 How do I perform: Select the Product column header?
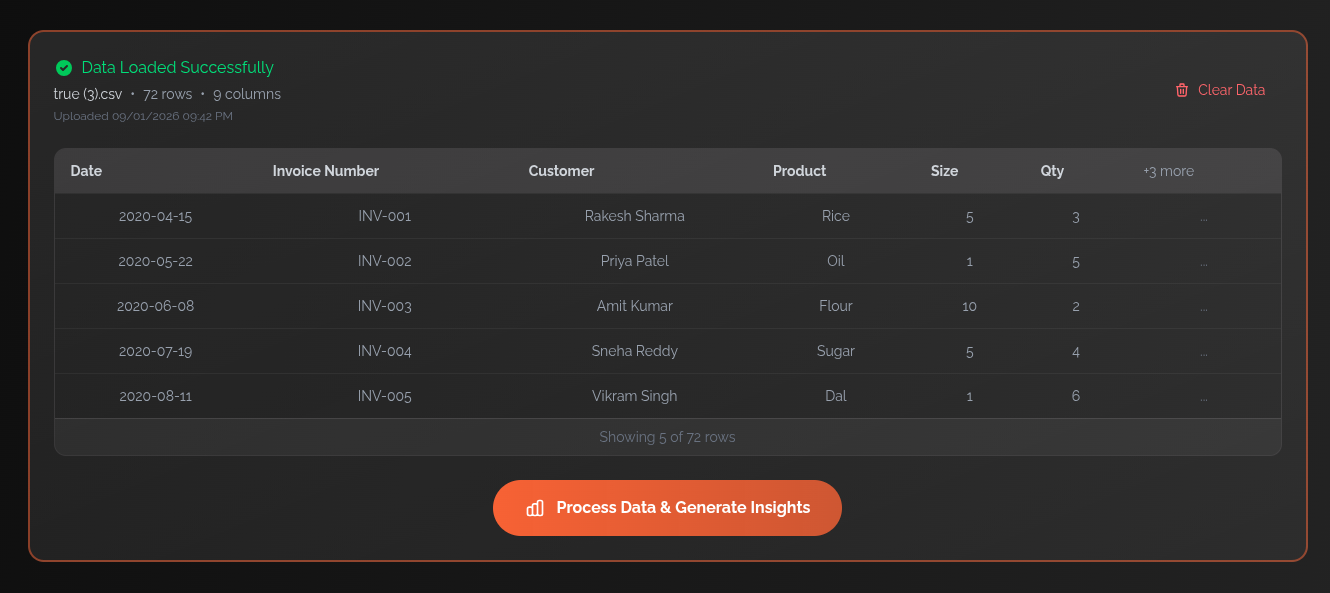coord(799,171)
